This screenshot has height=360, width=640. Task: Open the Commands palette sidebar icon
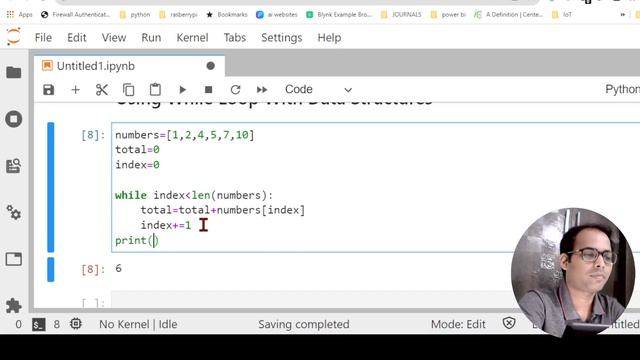click(x=14, y=166)
